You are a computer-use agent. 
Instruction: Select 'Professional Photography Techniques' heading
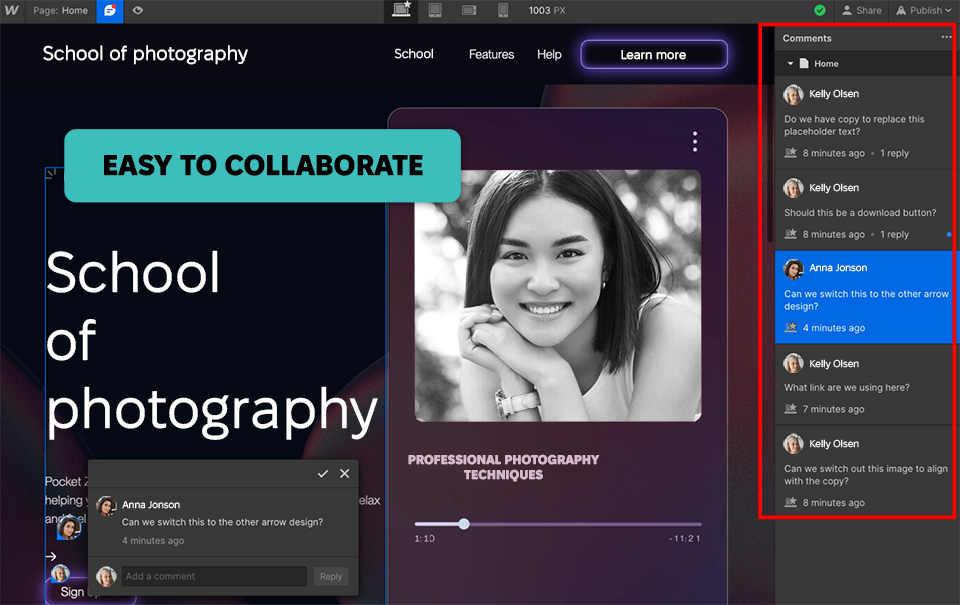pos(503,467)
